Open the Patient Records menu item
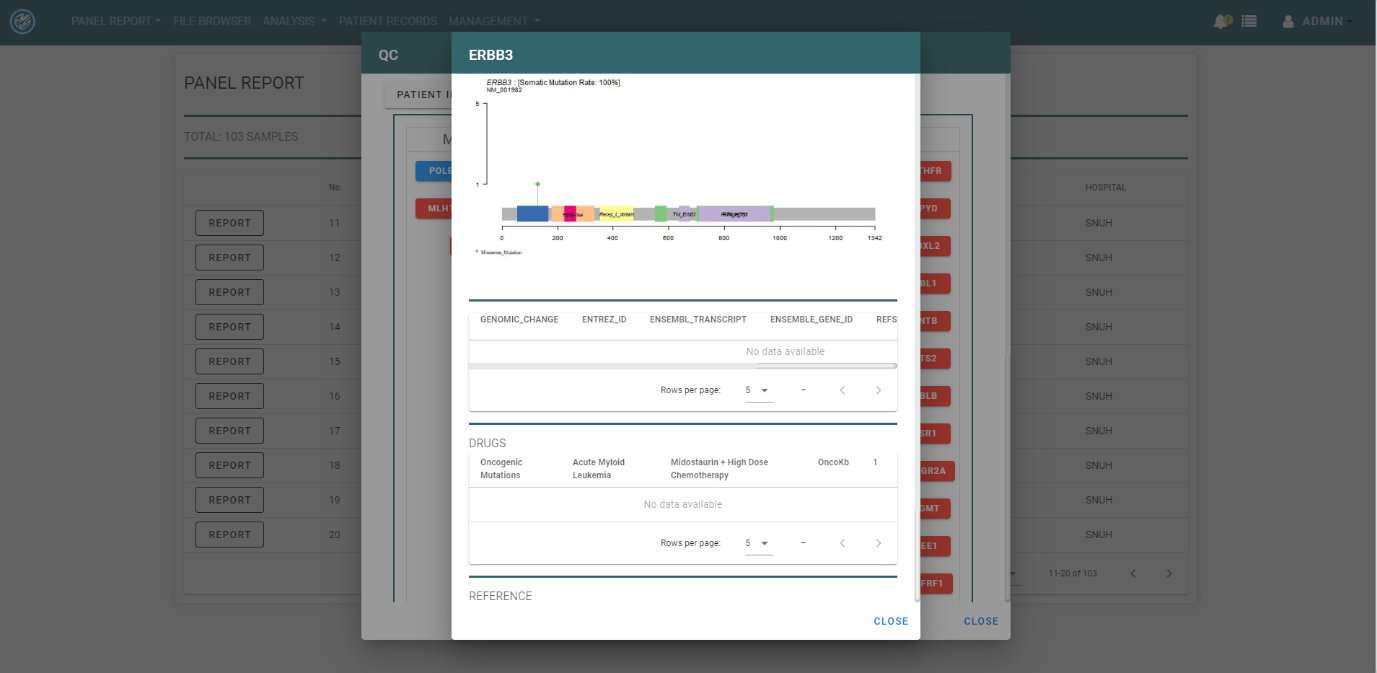The width and height of the screenshot is (1377, 673). tap(387, 21)
